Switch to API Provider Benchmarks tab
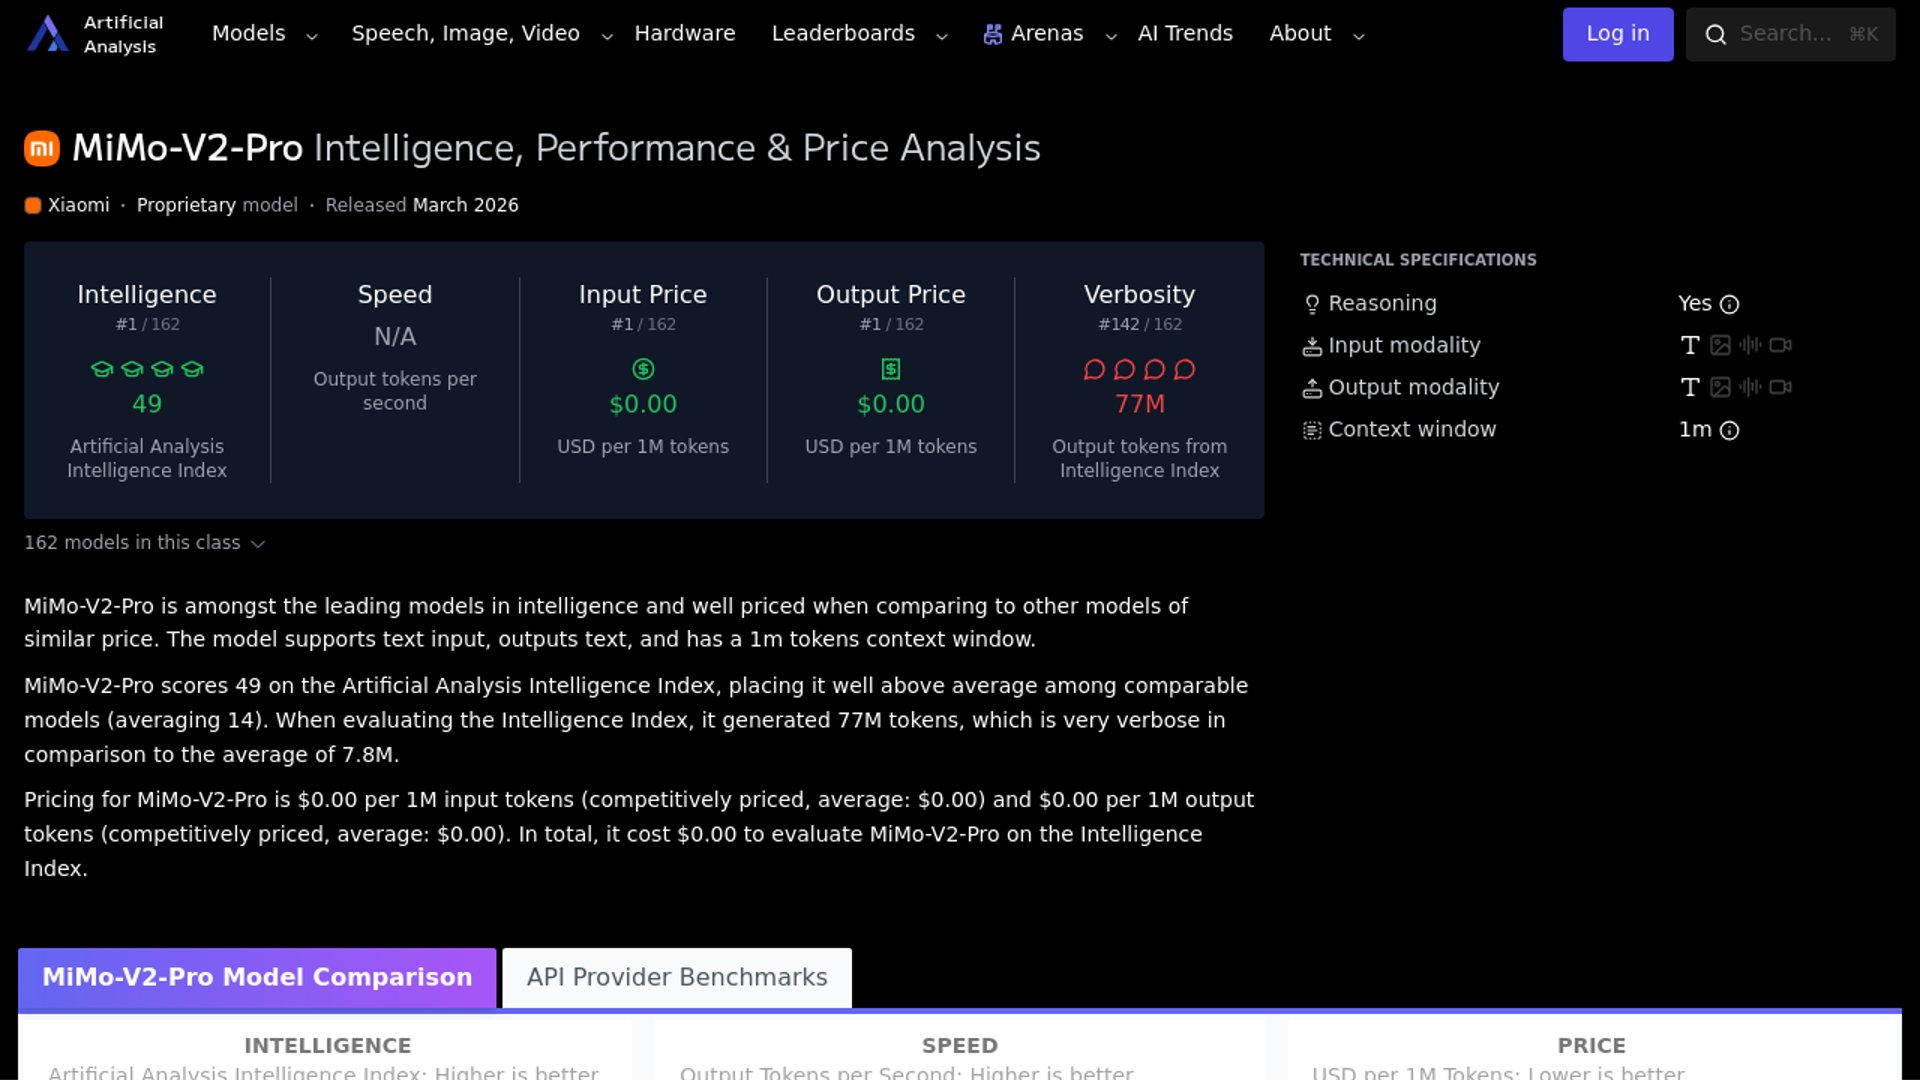Viewport: 1920px width, 1080px height. coord(677,978)
